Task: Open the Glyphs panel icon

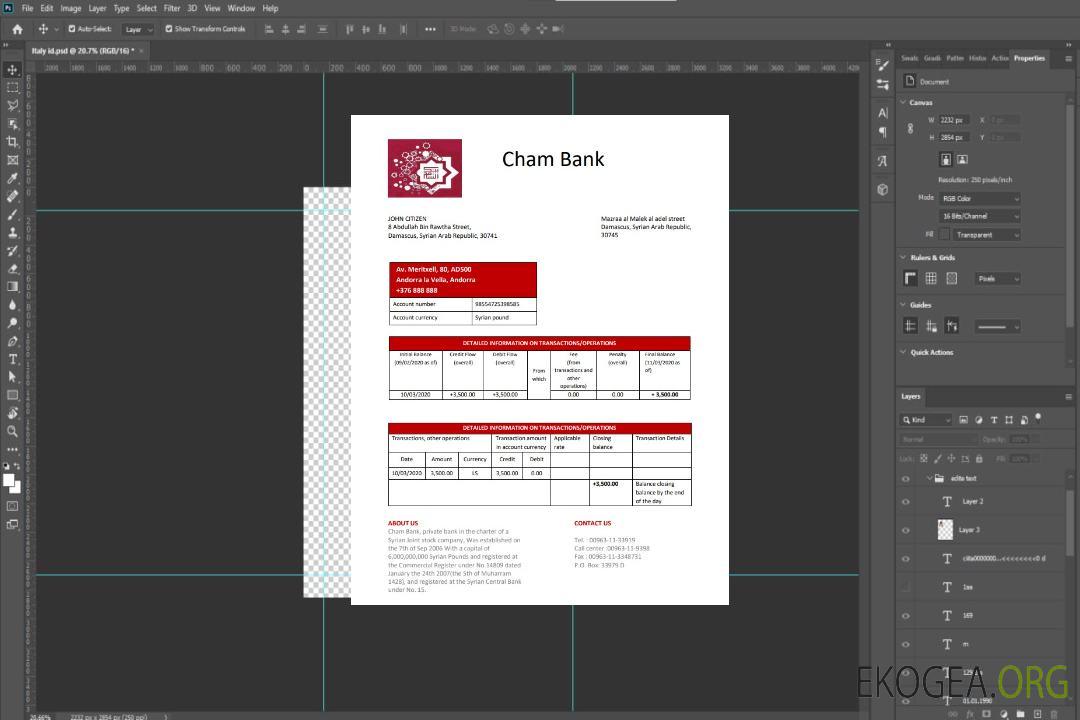Action: (x=883, y=161)
